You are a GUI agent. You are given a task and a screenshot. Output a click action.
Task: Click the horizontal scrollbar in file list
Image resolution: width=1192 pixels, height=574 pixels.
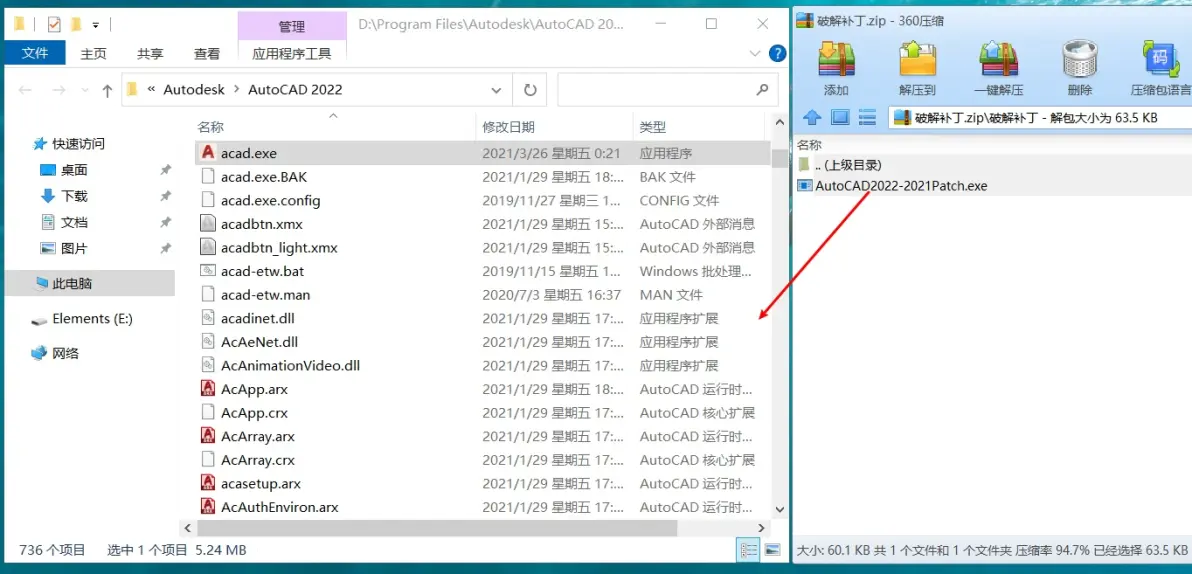click(x=436, y=528)
